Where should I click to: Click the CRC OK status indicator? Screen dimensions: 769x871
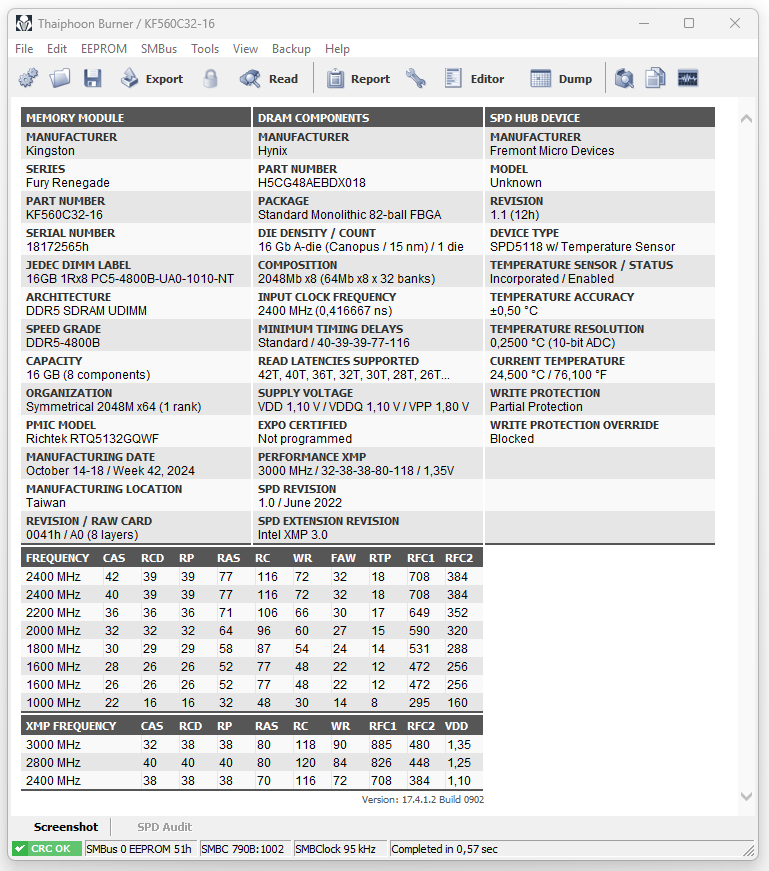(47, 849)
